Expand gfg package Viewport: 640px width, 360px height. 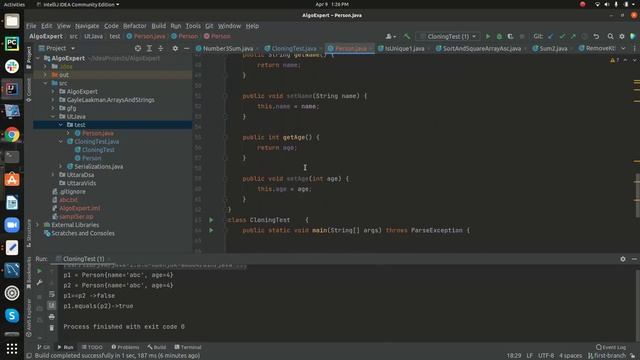(53, 108)
